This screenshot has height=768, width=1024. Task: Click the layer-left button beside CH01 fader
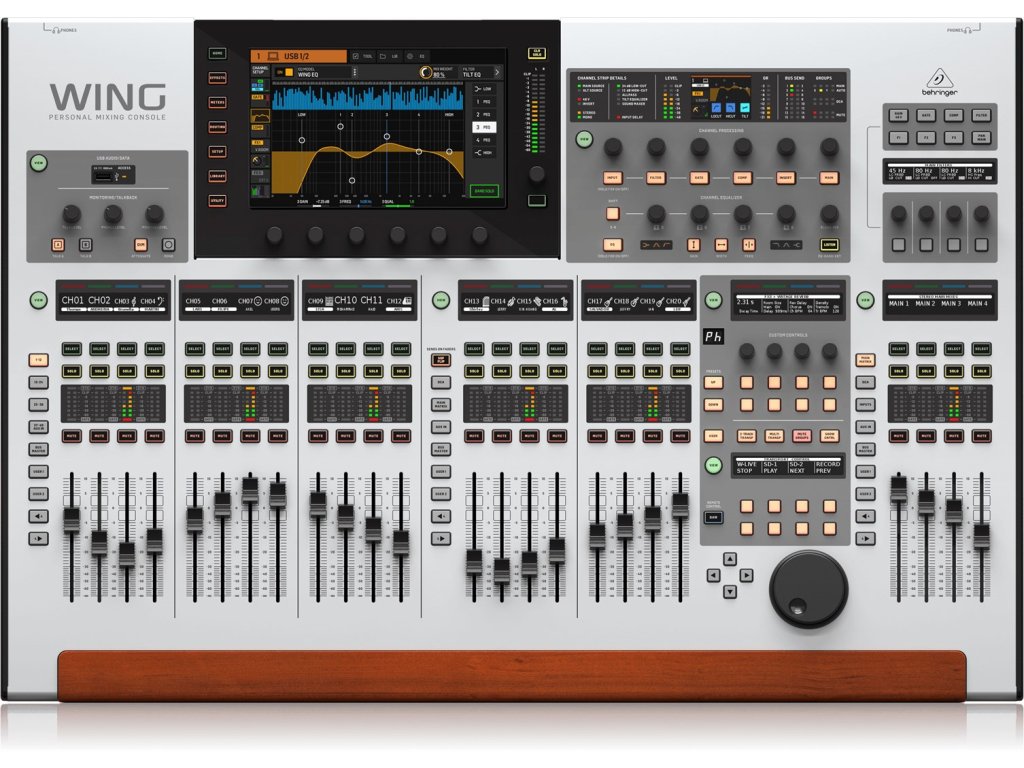pos(39,517)
